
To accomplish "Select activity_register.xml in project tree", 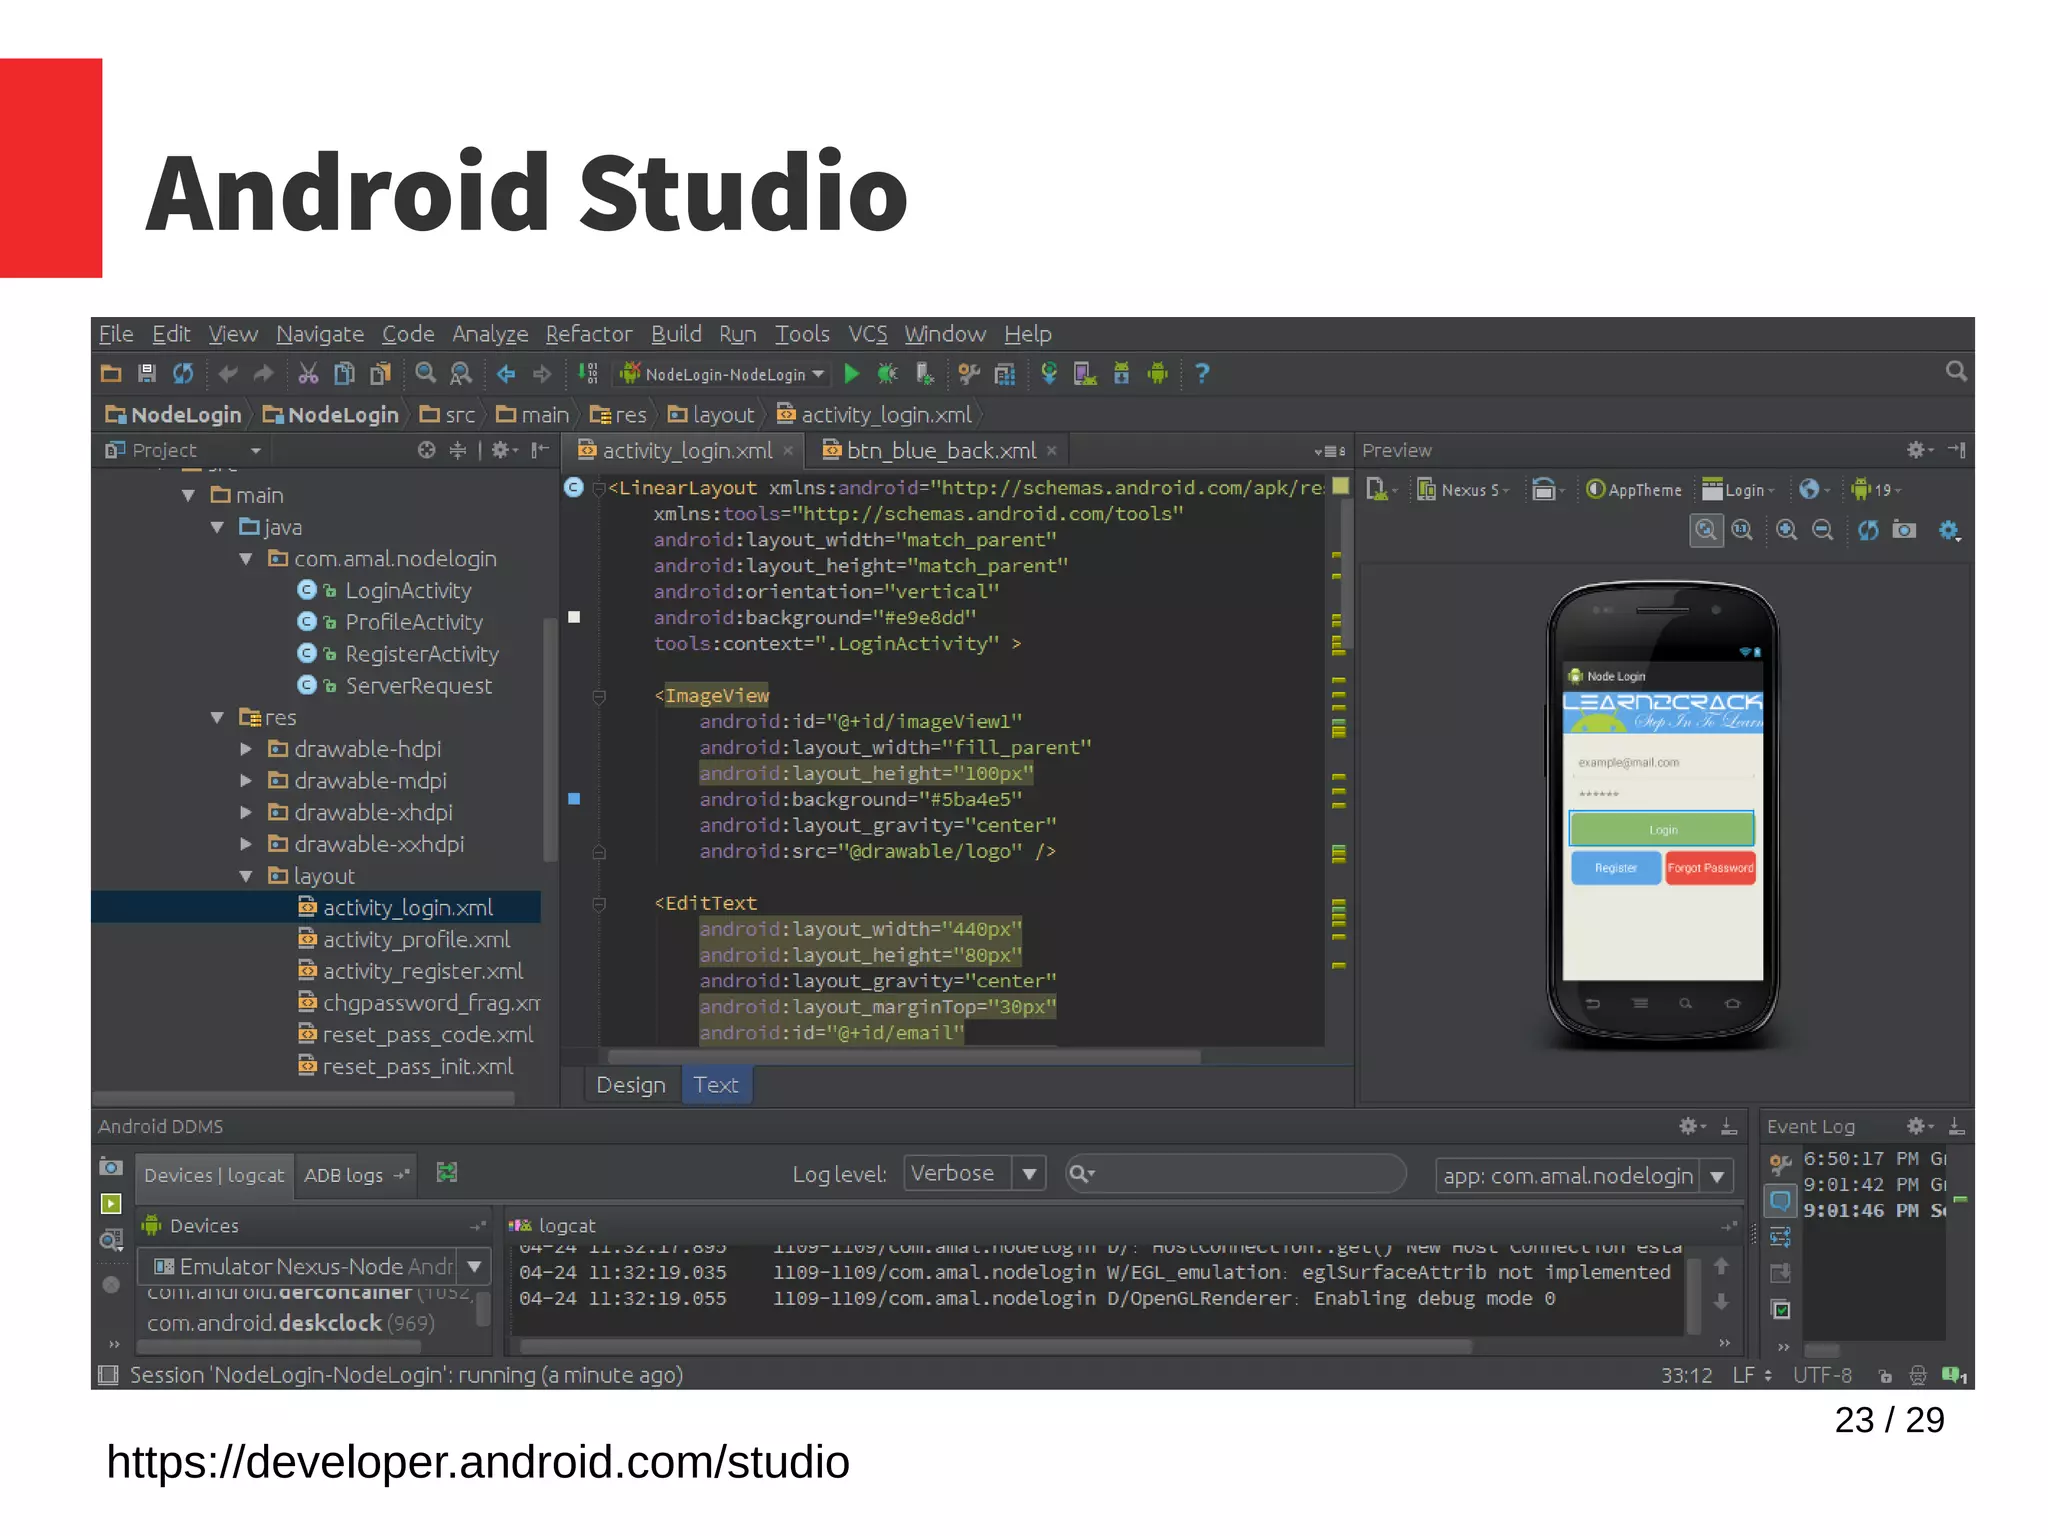I will [x=422, y=971].
